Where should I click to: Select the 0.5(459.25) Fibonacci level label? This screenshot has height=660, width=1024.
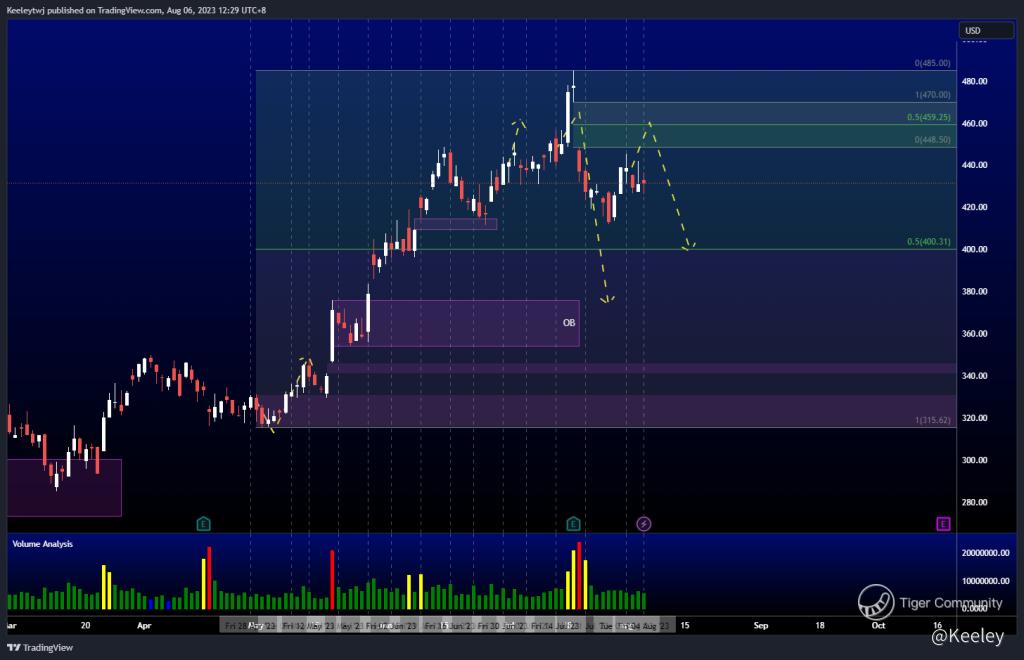tap(929, 118)
